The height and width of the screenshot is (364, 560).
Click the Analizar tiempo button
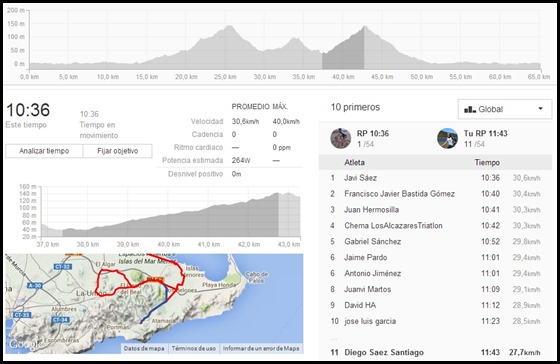point(44,151)
